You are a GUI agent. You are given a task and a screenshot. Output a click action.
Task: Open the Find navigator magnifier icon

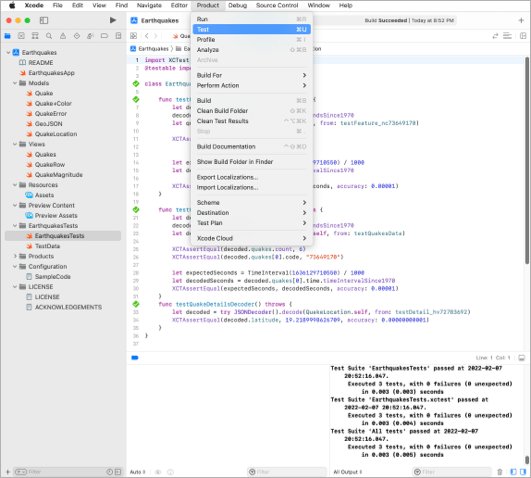click(49, 36)
